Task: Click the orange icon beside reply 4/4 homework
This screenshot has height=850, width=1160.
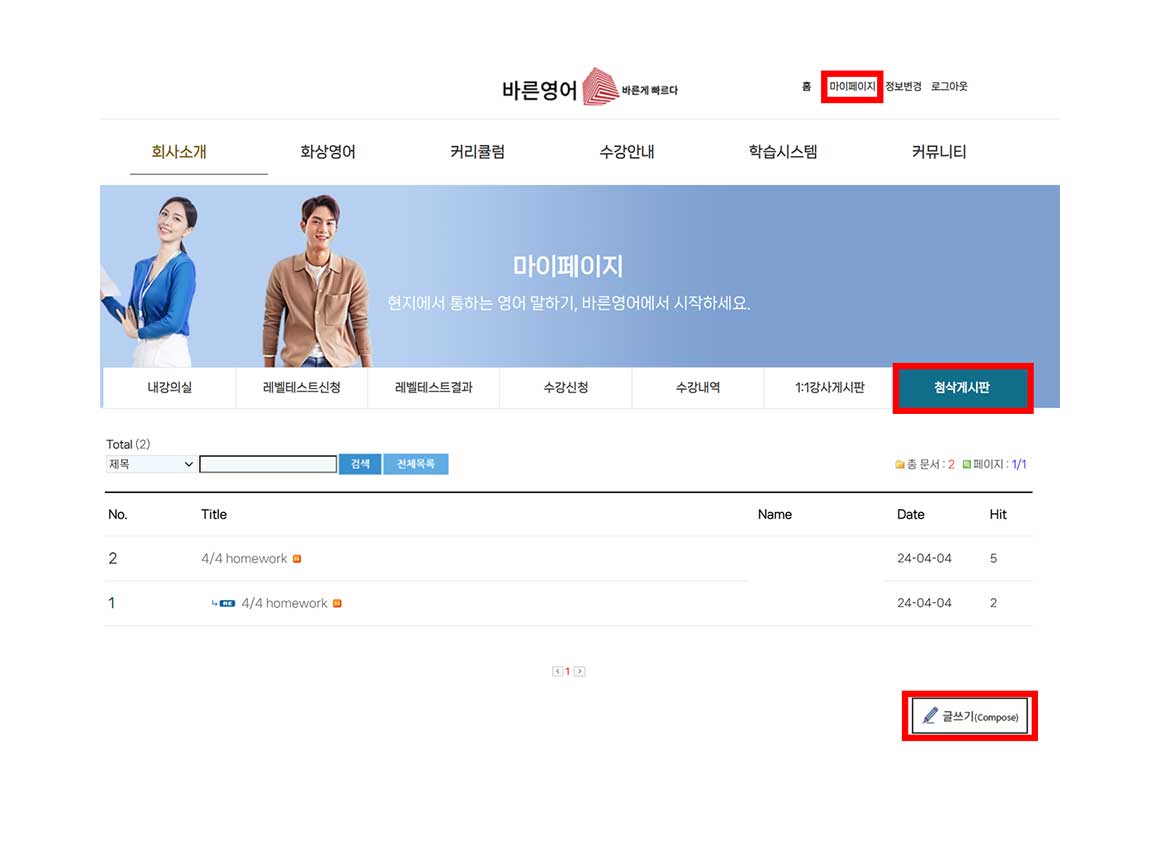Action: point(337,604)
